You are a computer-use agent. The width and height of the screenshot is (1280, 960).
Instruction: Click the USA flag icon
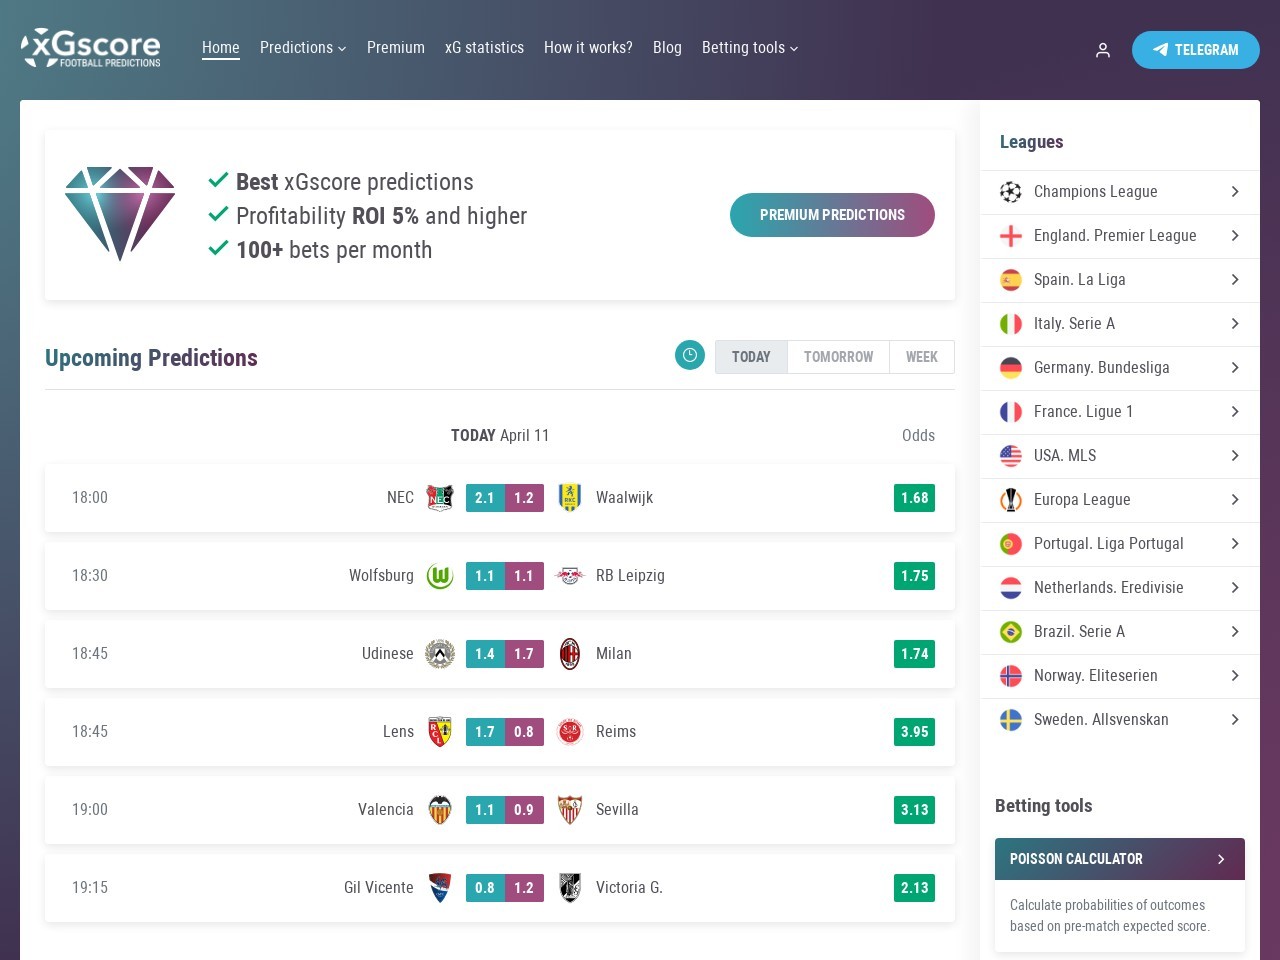pos(1011,455)
